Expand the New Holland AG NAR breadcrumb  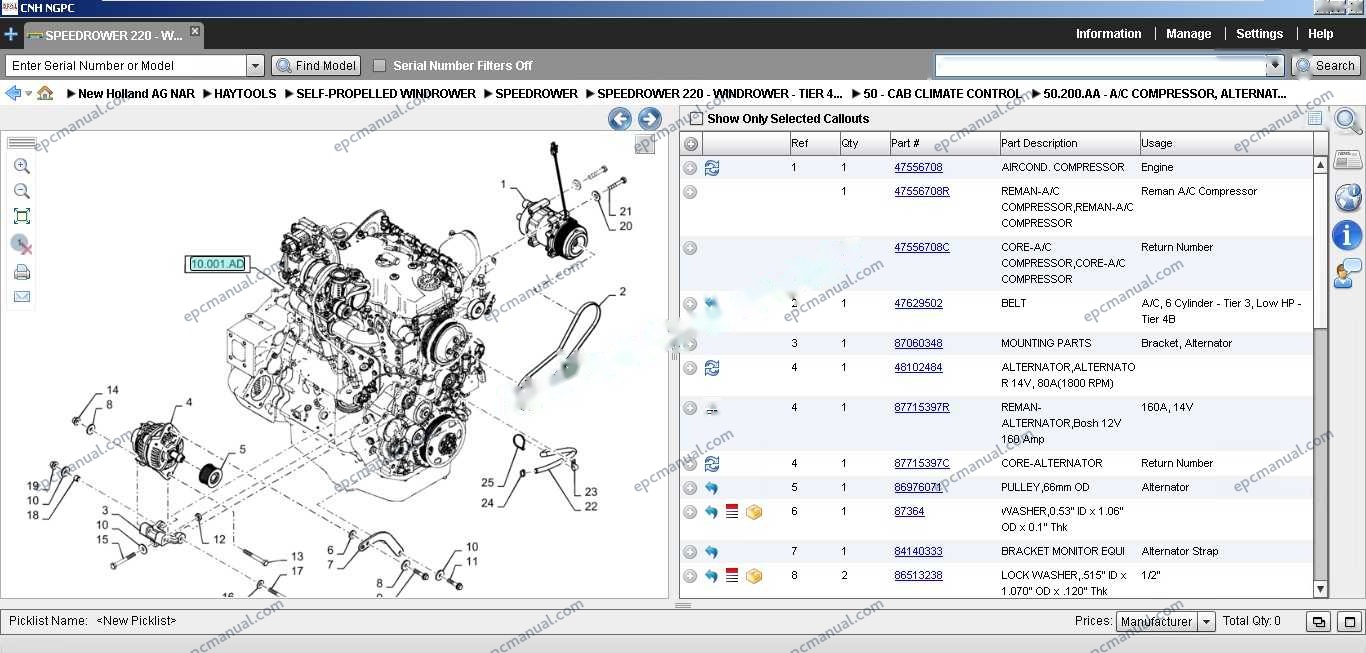[x=71, y=94]
